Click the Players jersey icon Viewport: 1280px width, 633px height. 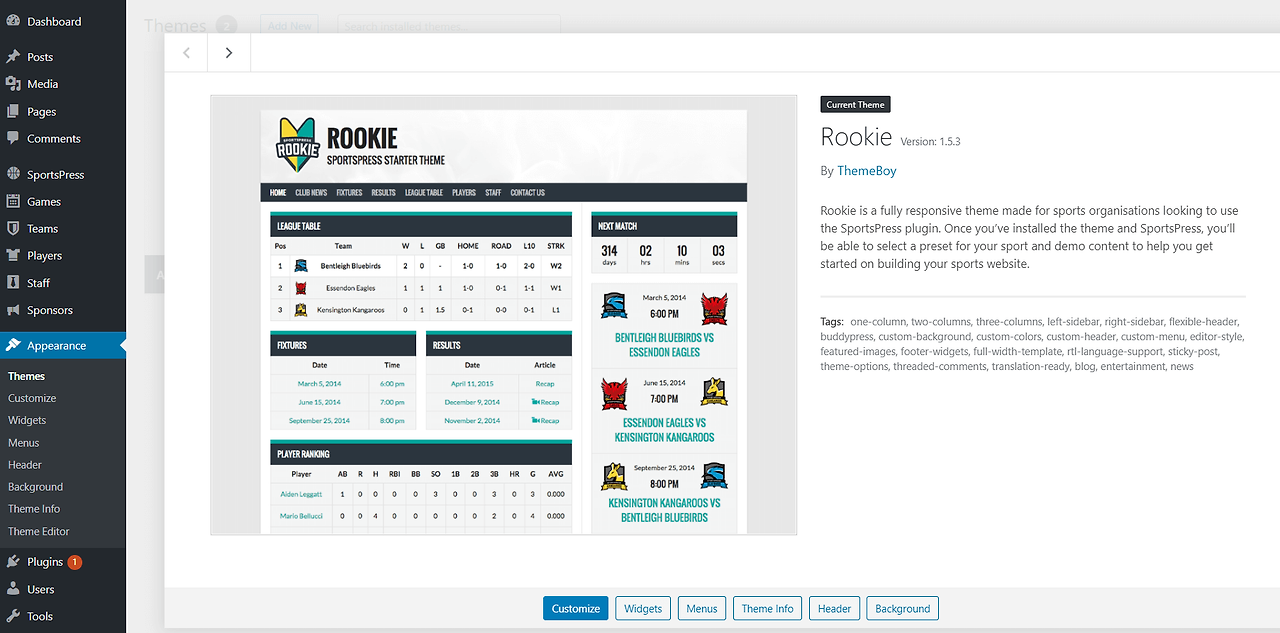13,255
